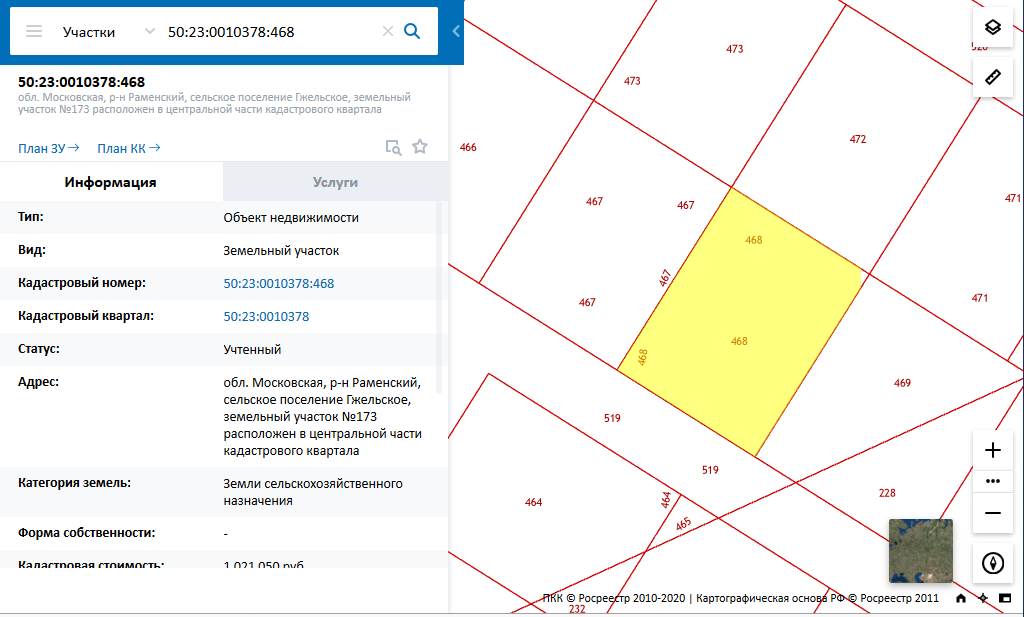Click the magnifier search icon

(x=412, y=31)
